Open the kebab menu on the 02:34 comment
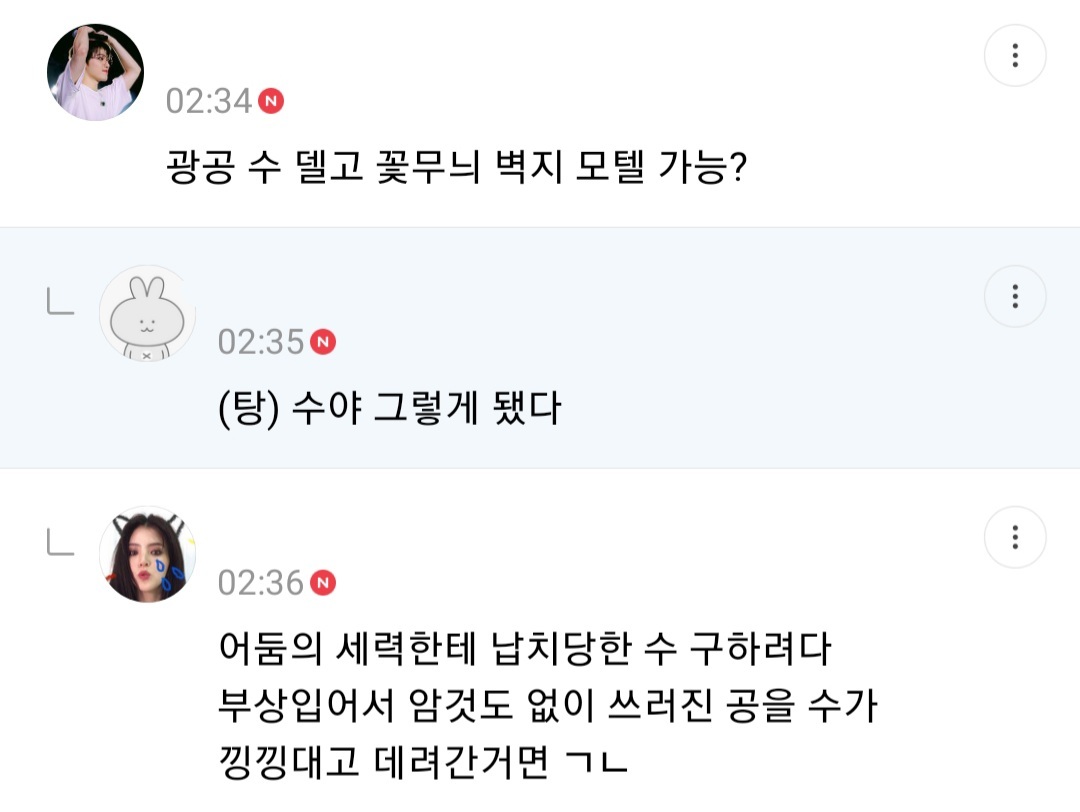The image size is (1080, 812). pos(1015,55)
